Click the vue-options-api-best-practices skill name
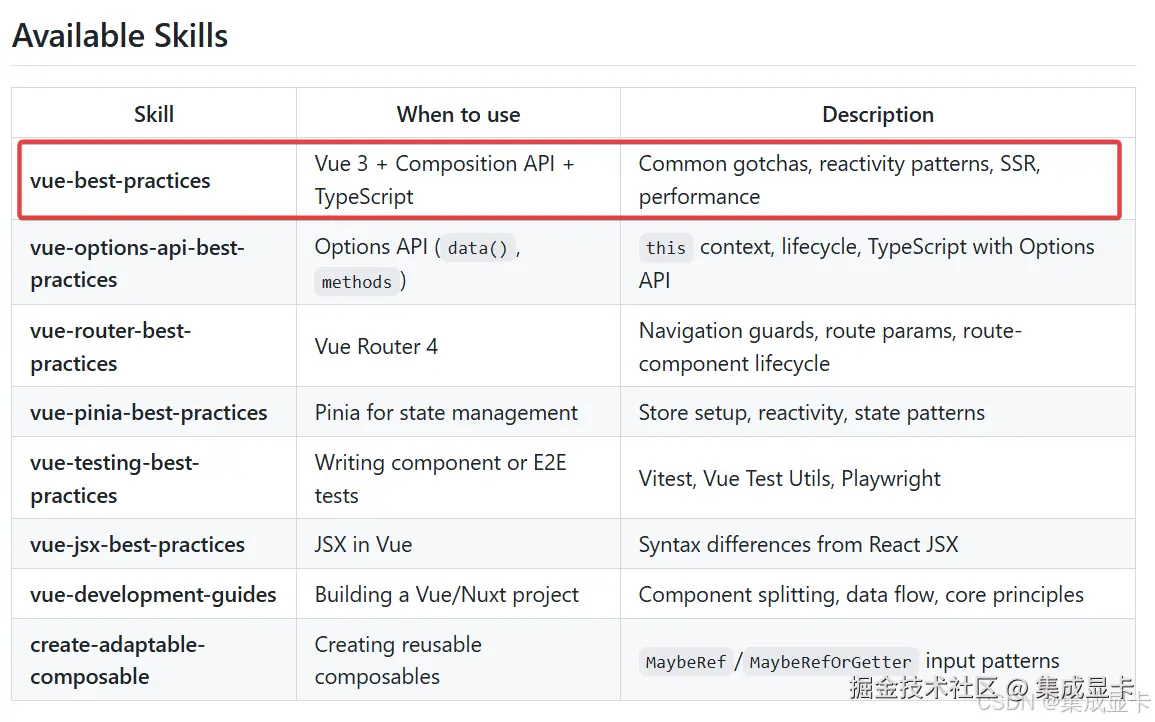1155x722 pixels. (137, 263)
